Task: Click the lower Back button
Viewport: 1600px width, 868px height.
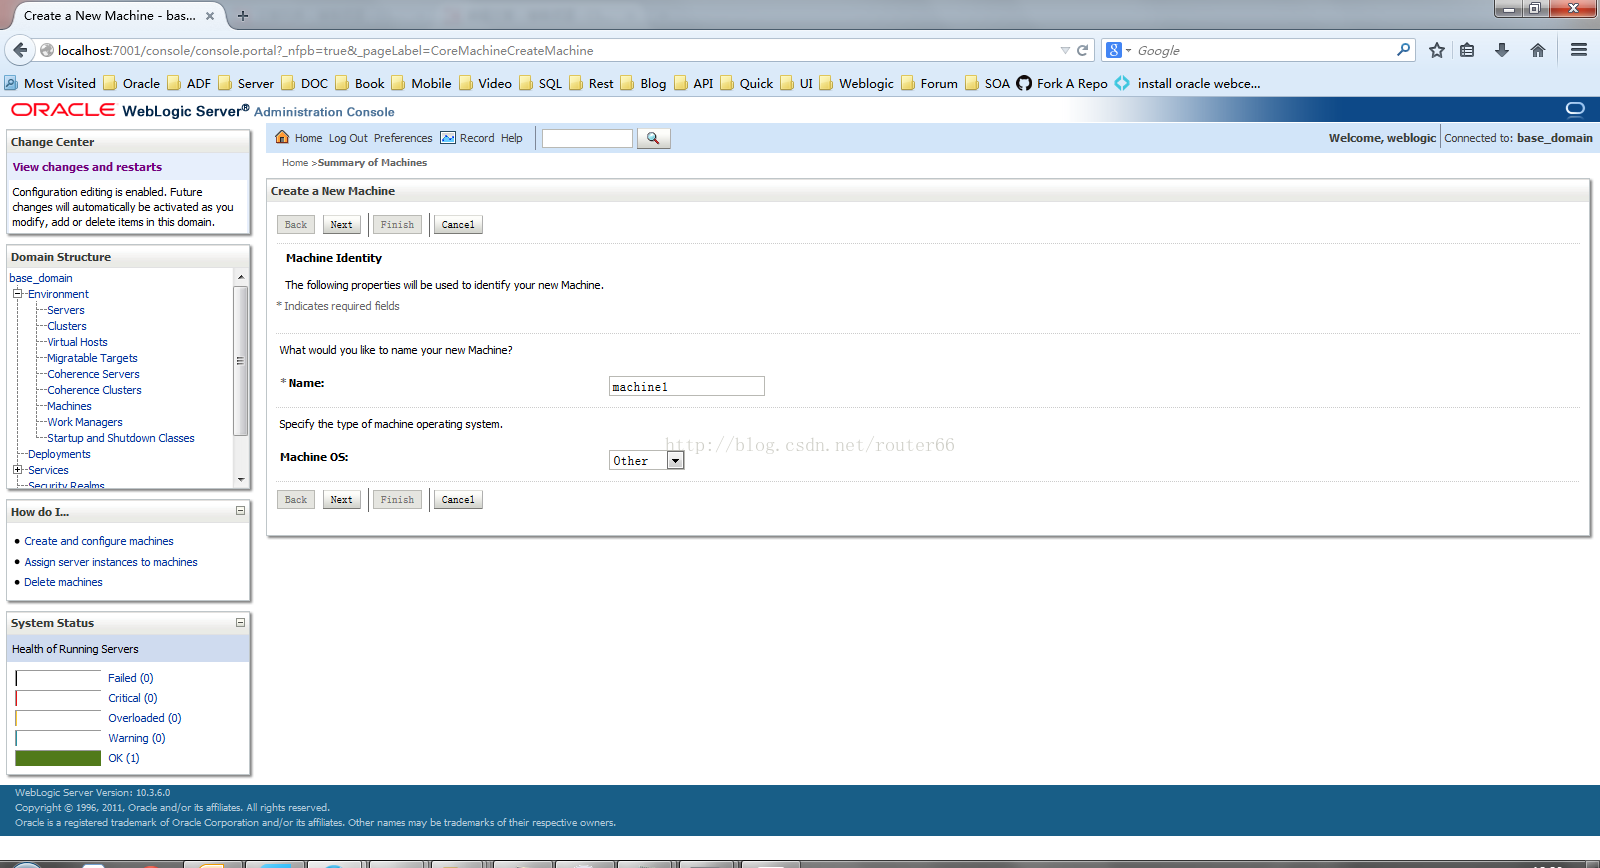Action: click(296, 500)
